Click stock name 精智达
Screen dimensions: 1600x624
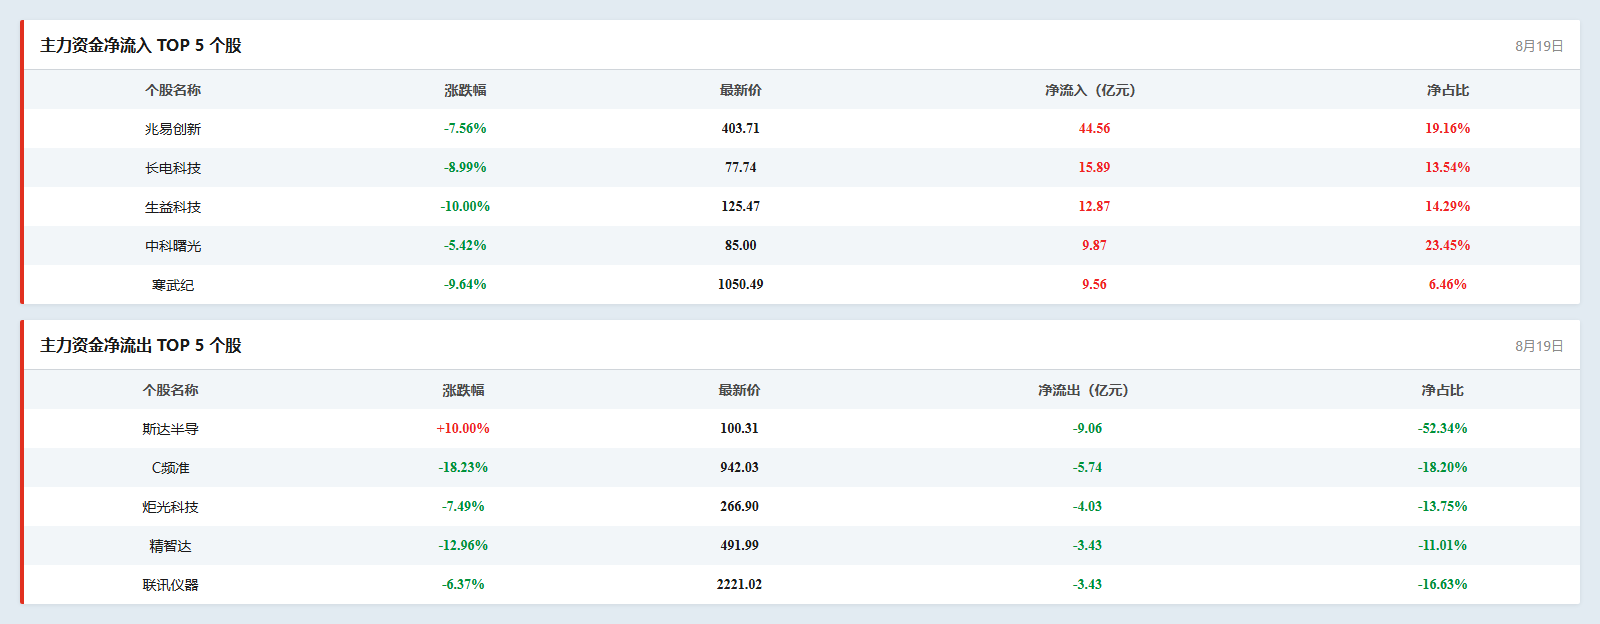(x=171, y=546)
